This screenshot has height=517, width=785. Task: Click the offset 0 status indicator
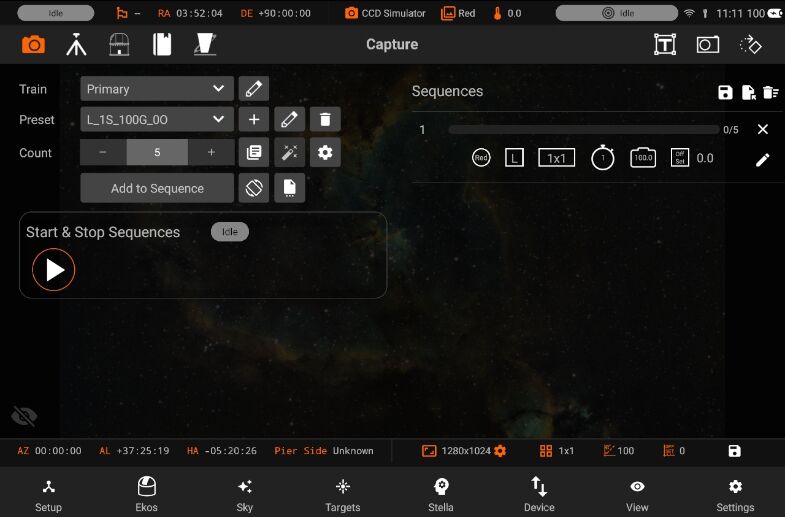point(674,451)
